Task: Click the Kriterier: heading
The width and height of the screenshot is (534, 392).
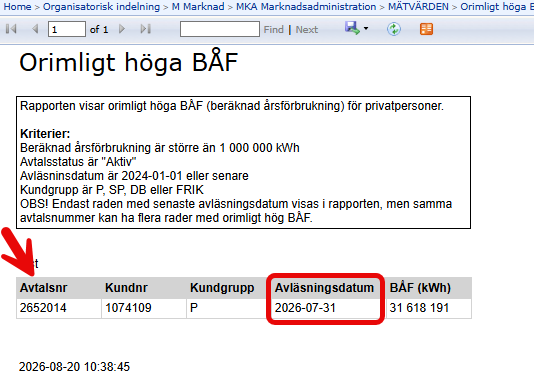Action: point(45,134)
